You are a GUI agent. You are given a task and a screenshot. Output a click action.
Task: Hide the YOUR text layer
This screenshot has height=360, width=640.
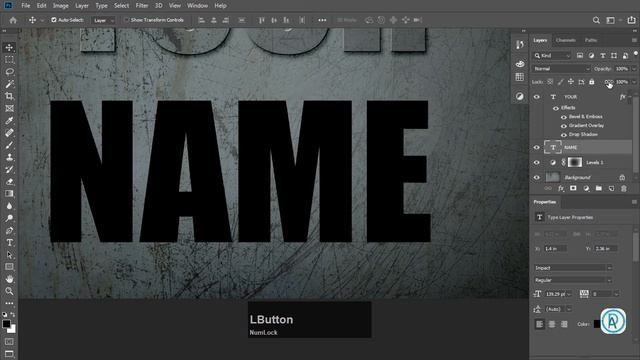pyautogui.click(x=537, y=97)
